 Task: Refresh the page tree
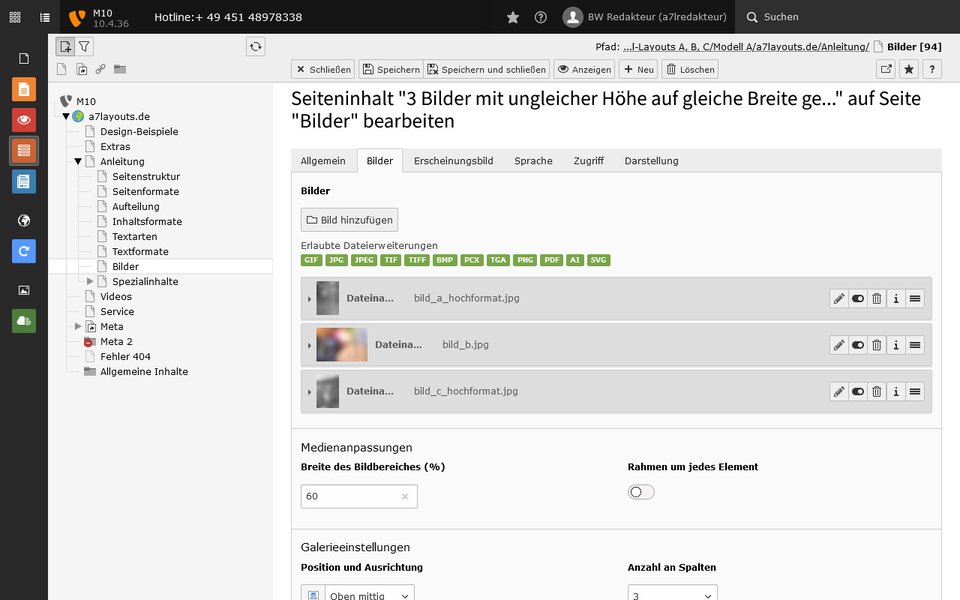click(x=255, y=47)
